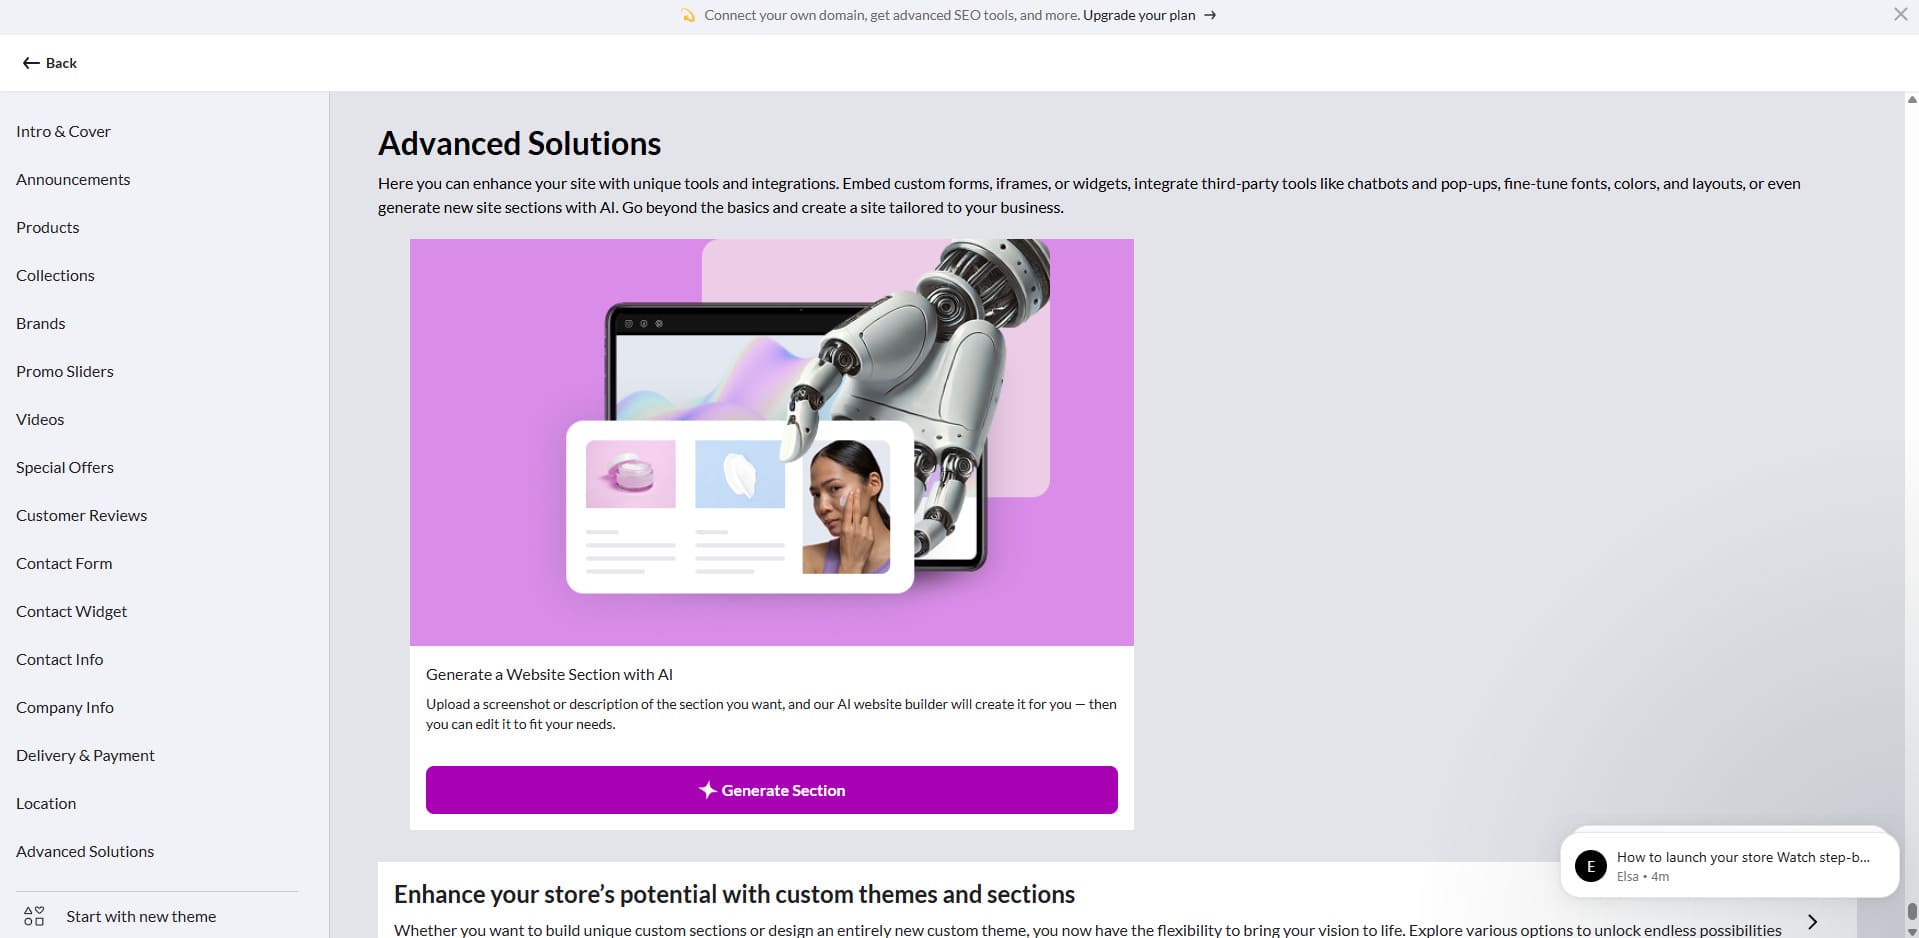
Task: Click the purple Generate Section button
Action: coord(772,790)
